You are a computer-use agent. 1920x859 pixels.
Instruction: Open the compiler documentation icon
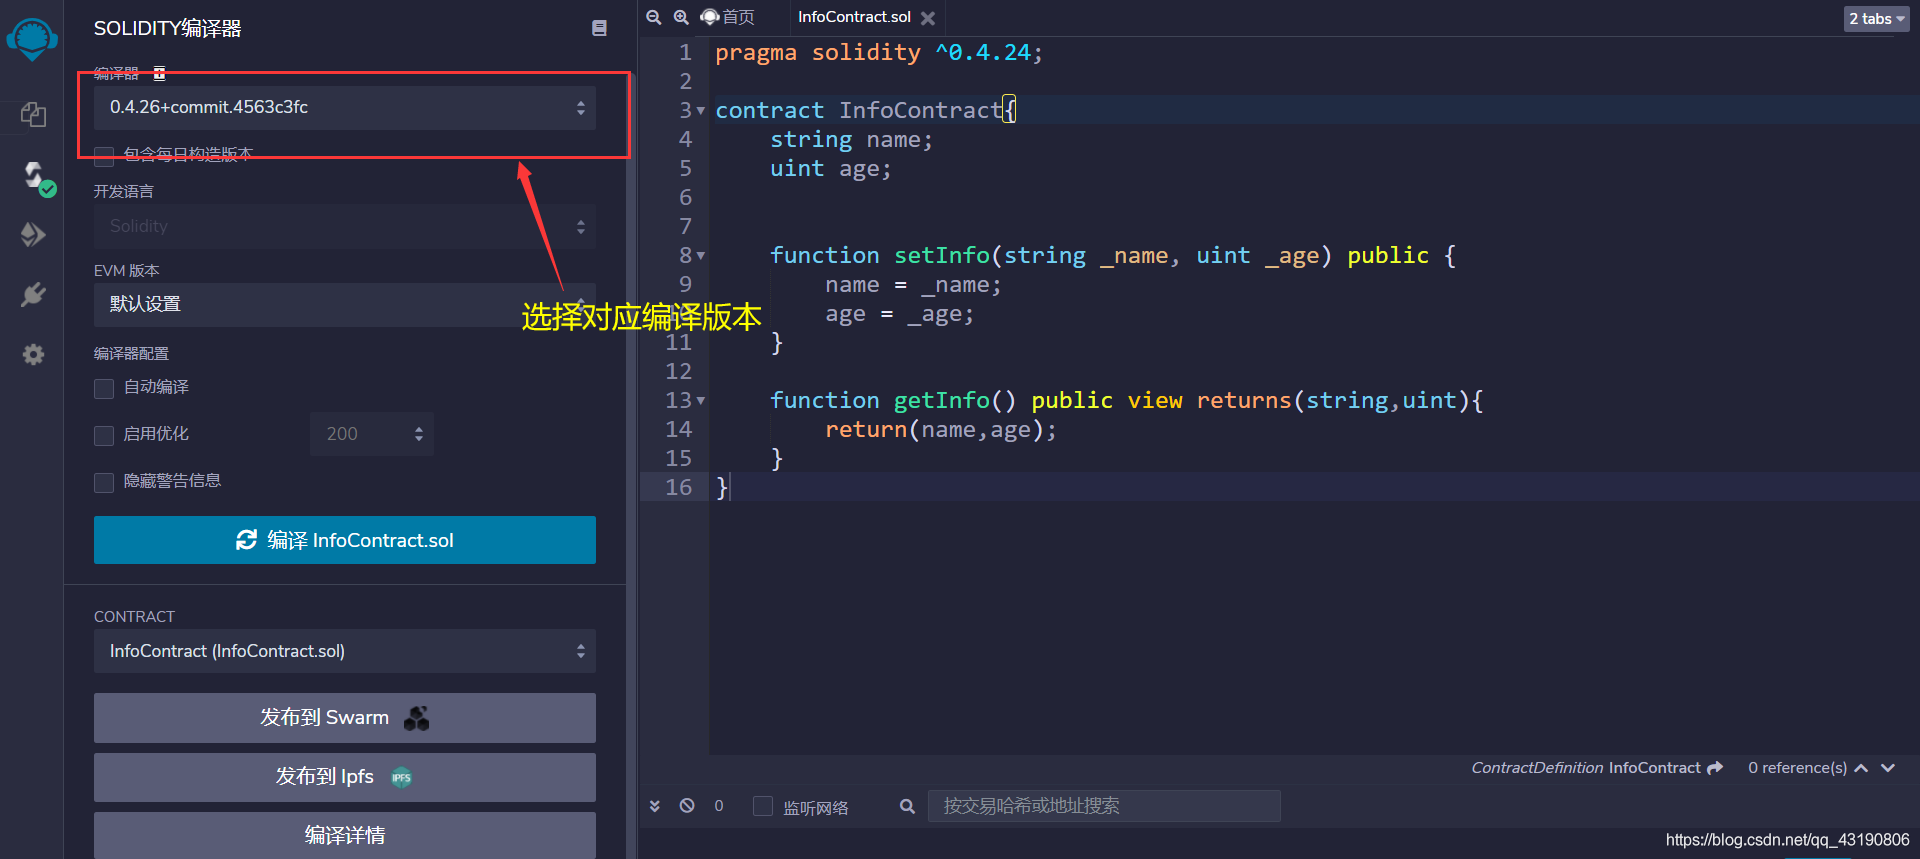(x=599, y=28)
